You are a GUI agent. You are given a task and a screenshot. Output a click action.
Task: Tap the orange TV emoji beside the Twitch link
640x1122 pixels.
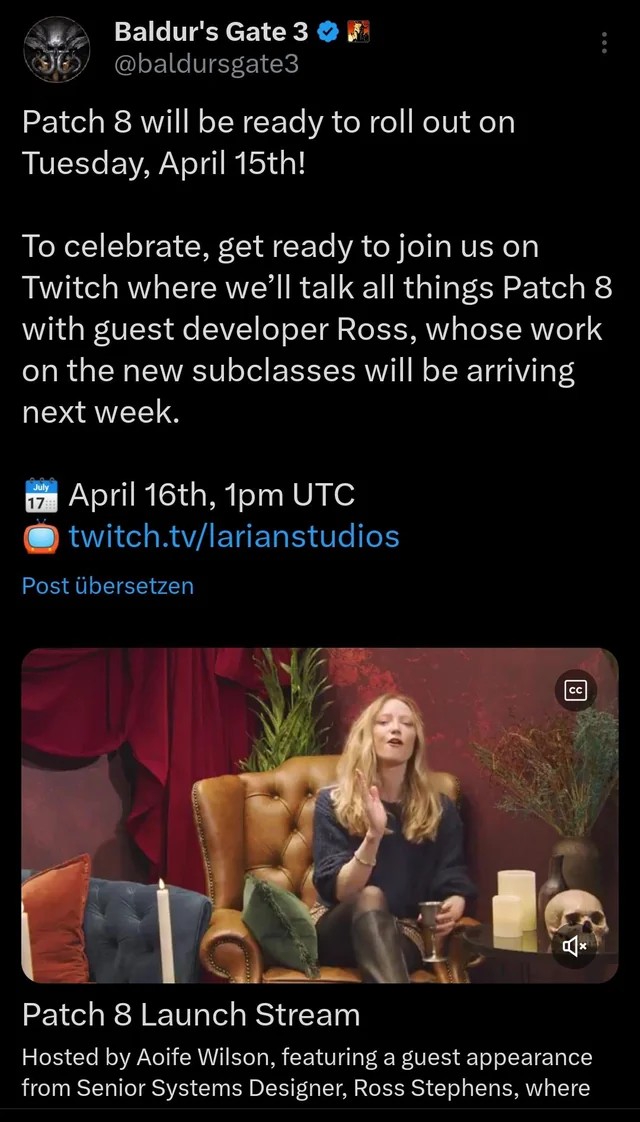point(41,537)
